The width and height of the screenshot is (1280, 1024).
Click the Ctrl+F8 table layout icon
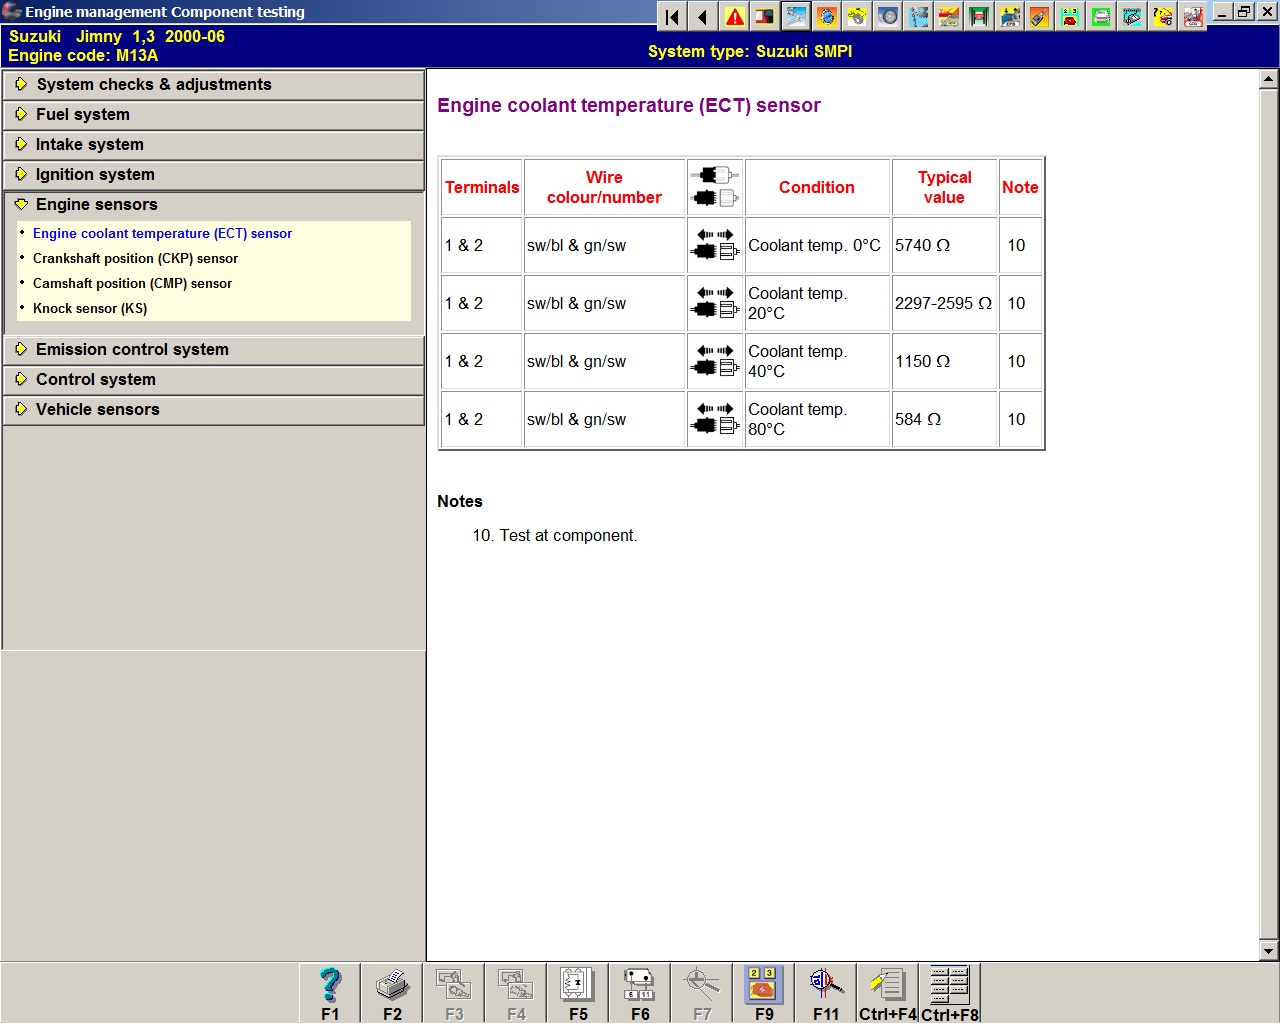(949, 992)
